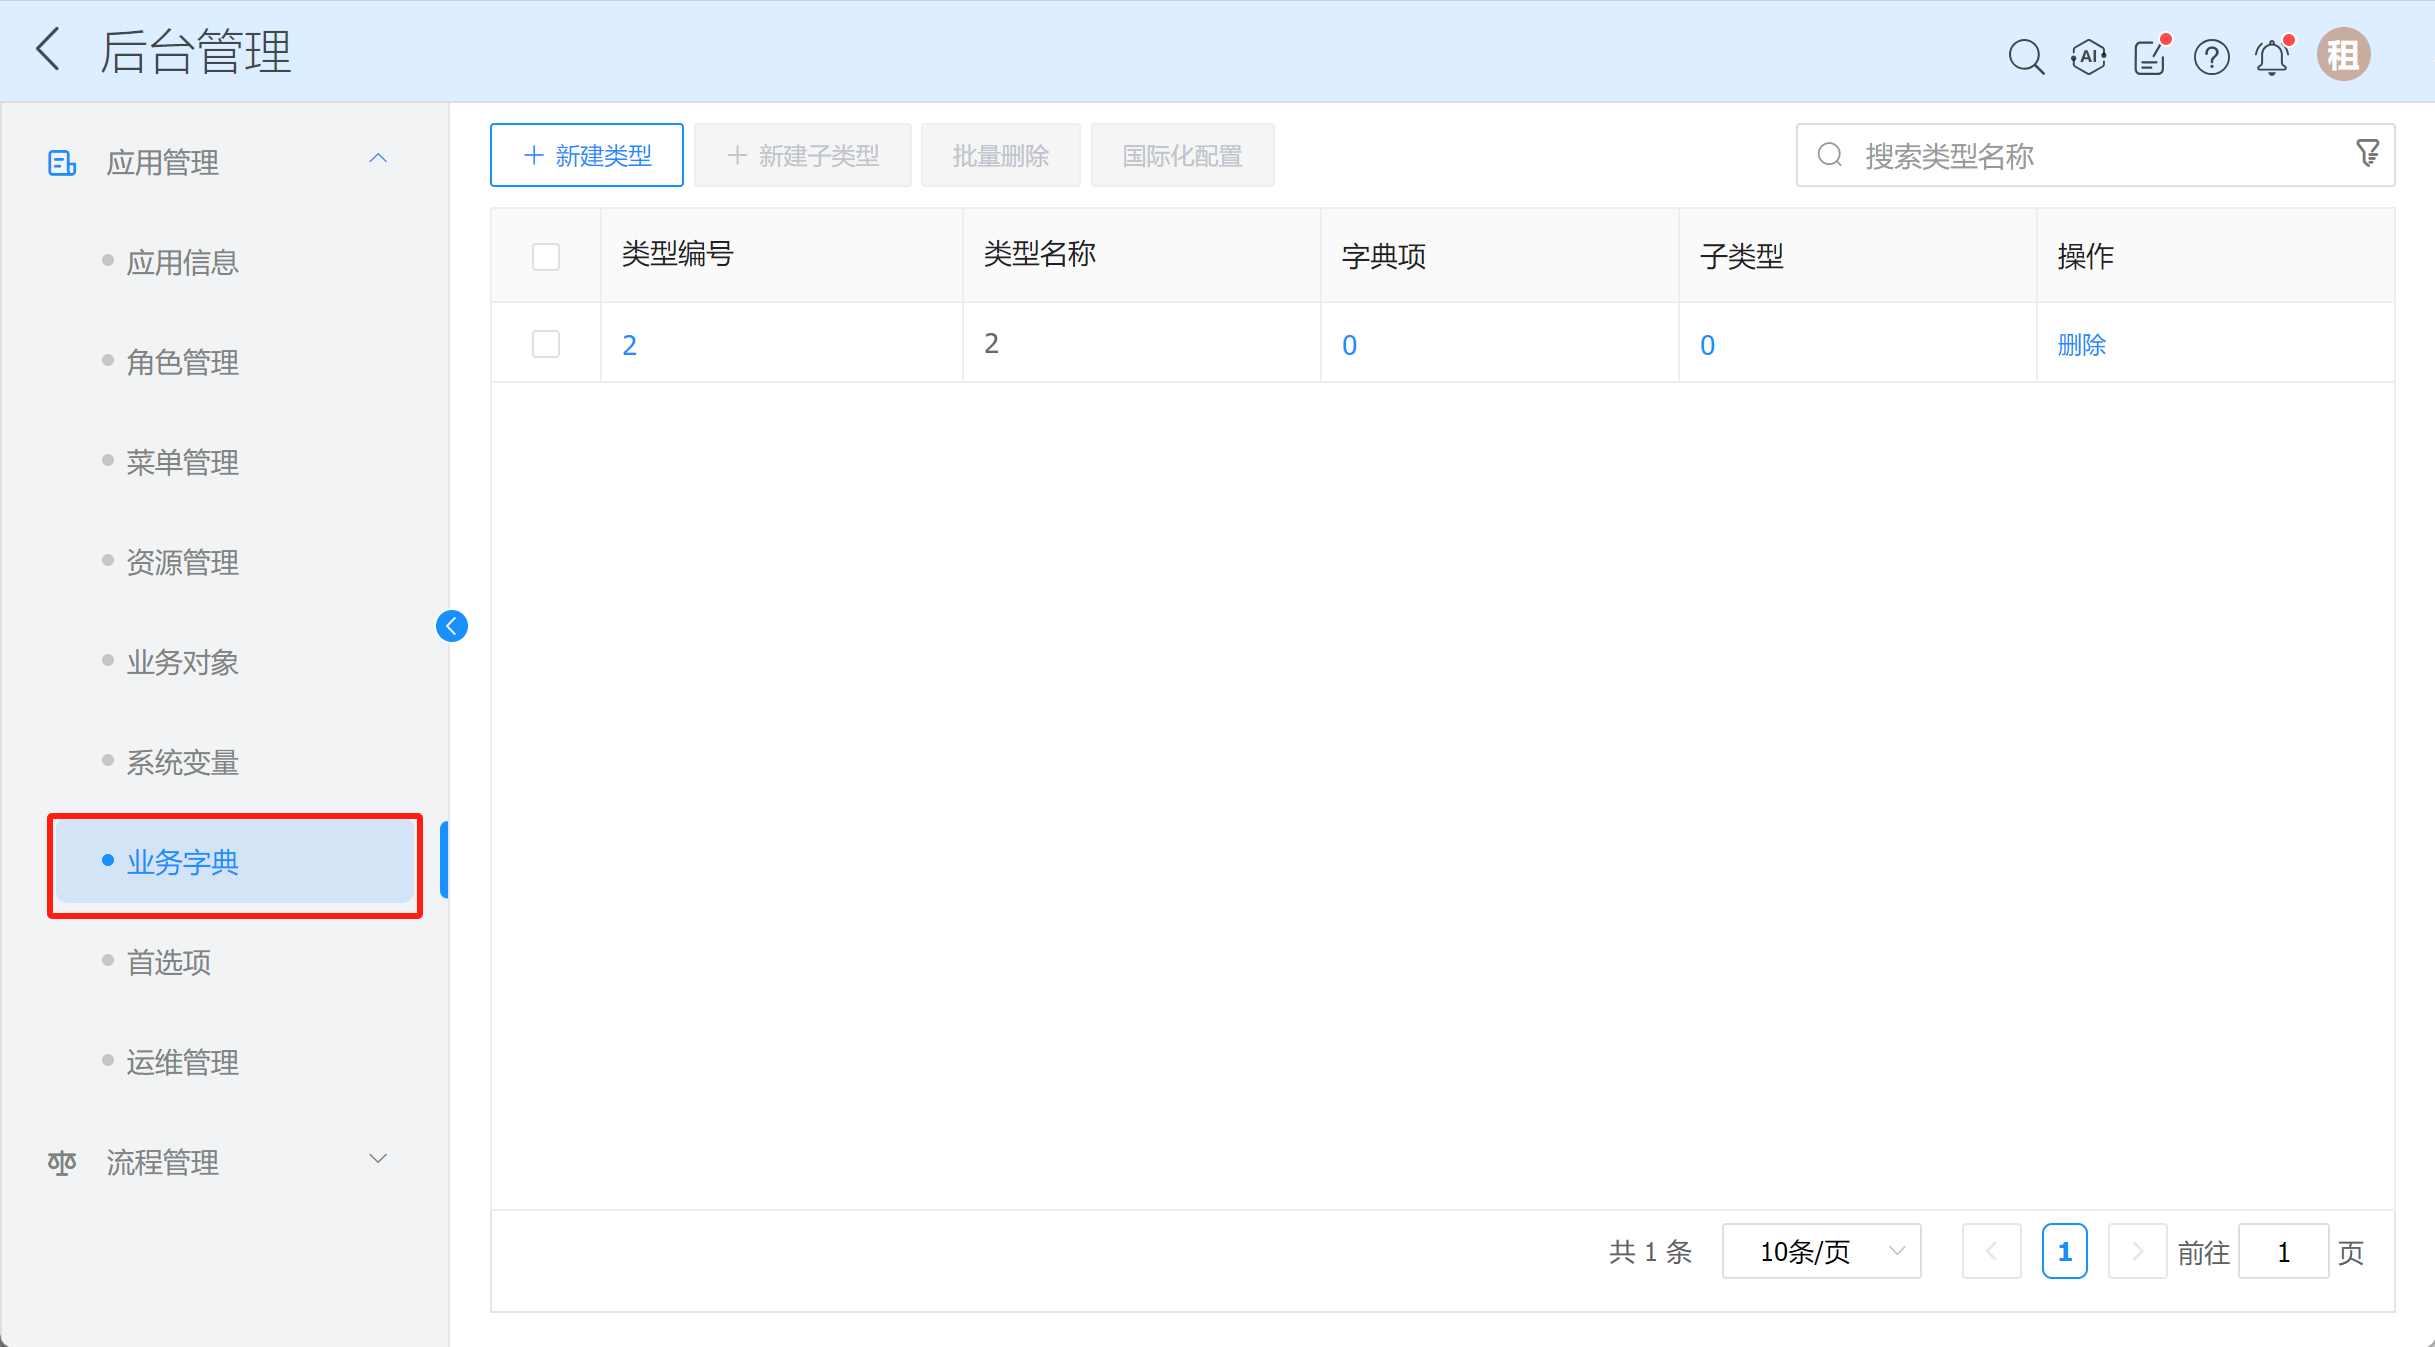Screen dimensions: 2435x1347
Task: Open the 10条/页 page size dropdown
Action: [1821, 1251]
